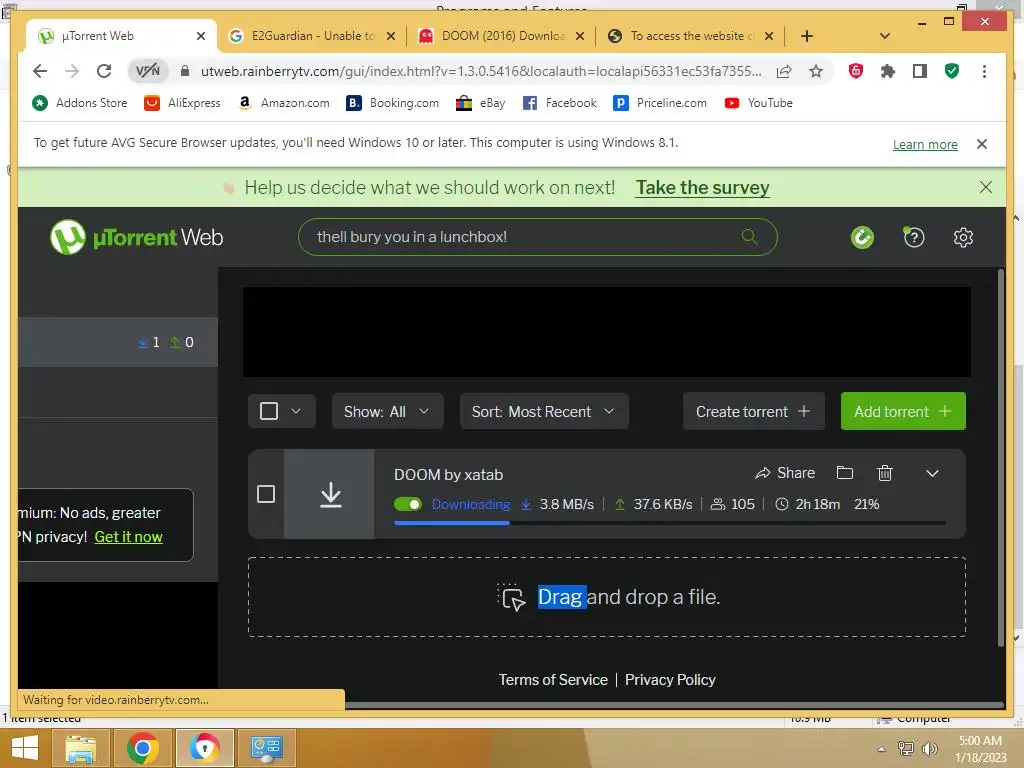Image resolution: width=1024 pixels, height=768 pixels.
Task: Open the red shield adblock extension
Action: coord(856,71)
